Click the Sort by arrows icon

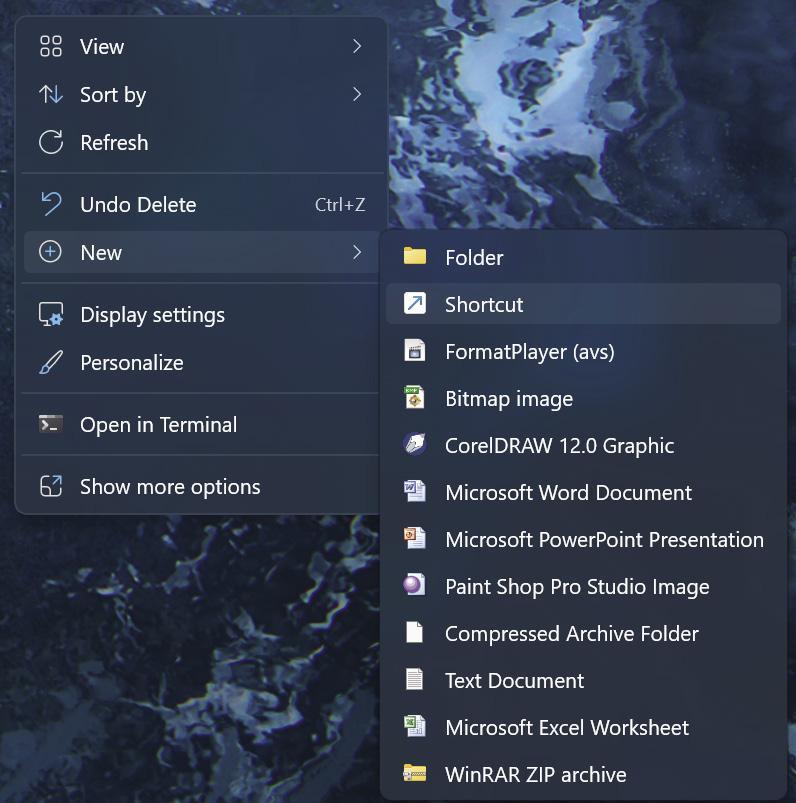[x=51, y=94]
